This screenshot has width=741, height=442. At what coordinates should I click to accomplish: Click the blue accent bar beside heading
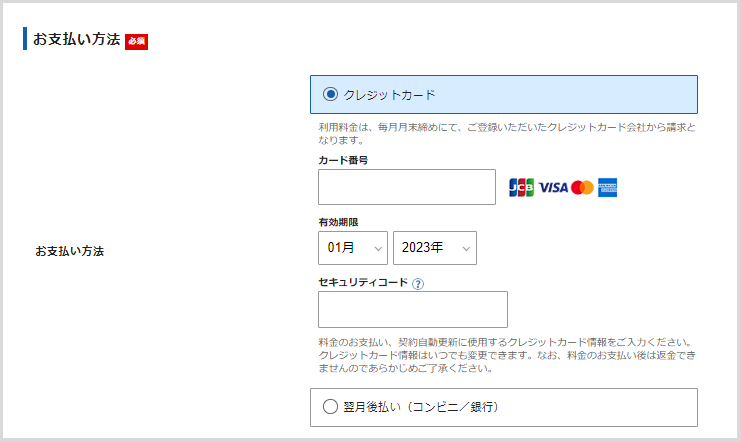pos(25,40)
